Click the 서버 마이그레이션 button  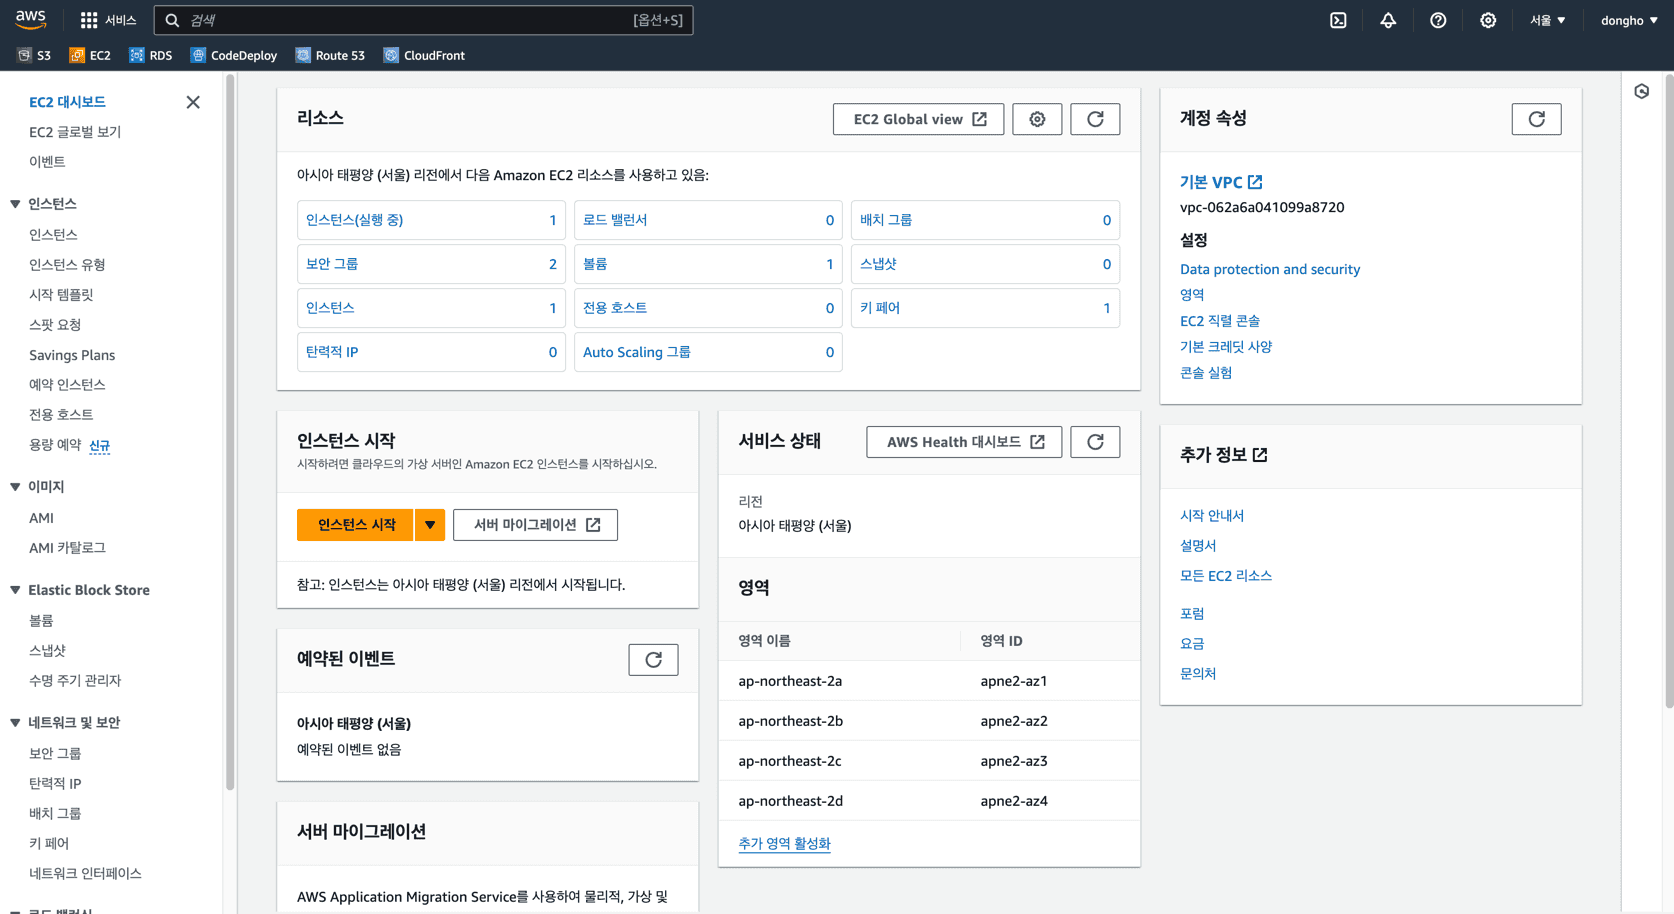pos(535,525)
